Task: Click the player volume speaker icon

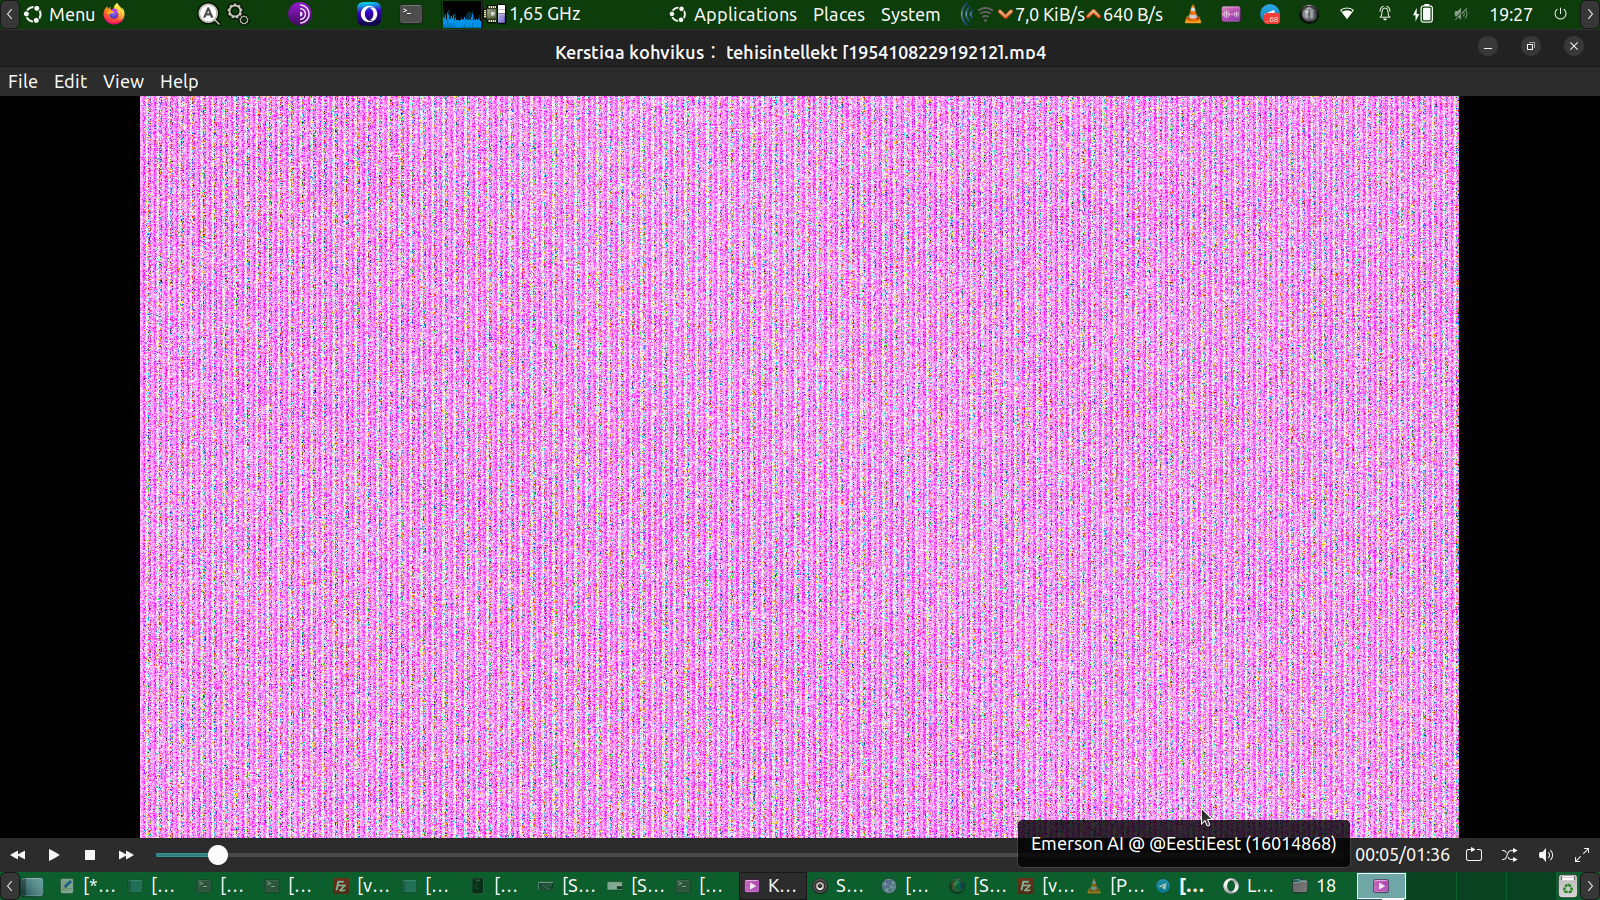Action: point(1546,855)
